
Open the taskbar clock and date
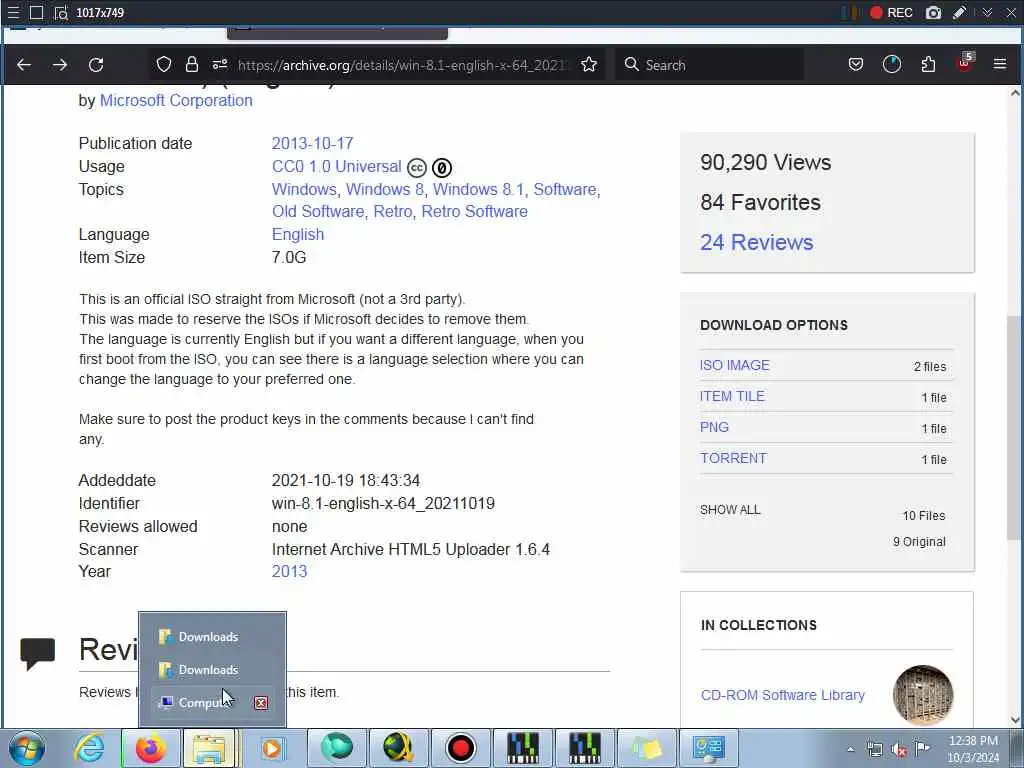973,749
